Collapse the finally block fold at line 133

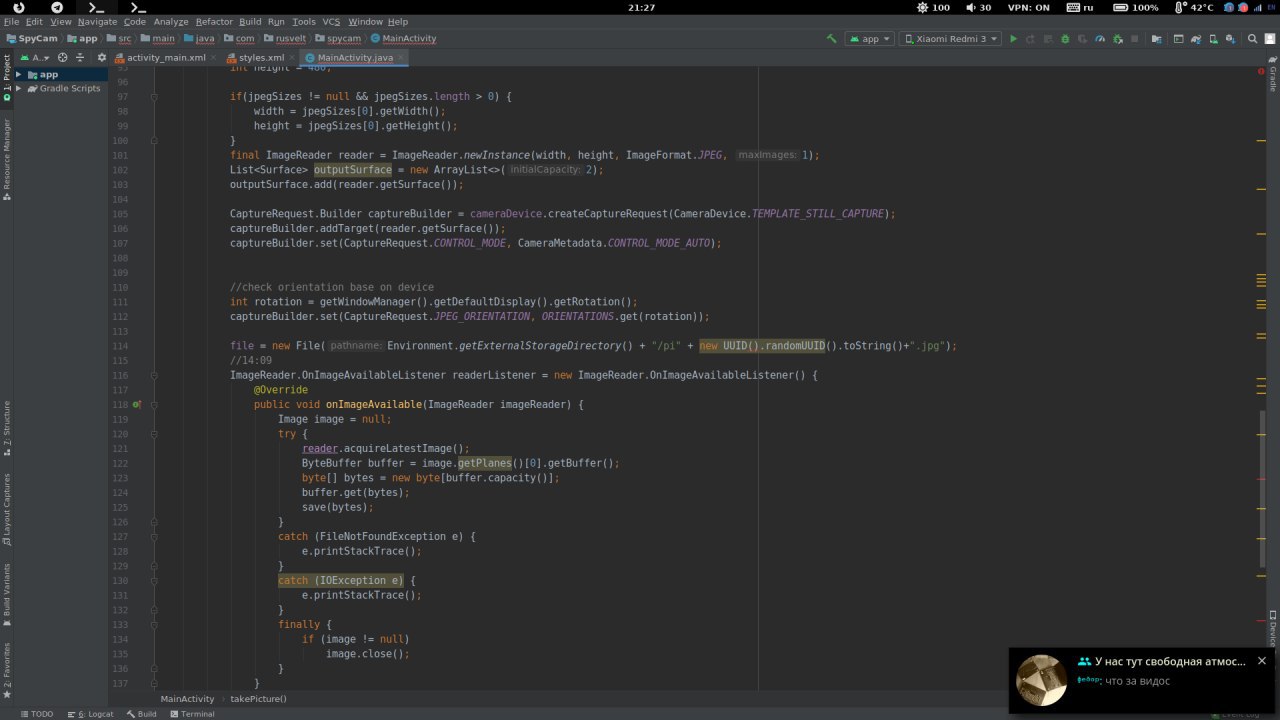point(154,624)
